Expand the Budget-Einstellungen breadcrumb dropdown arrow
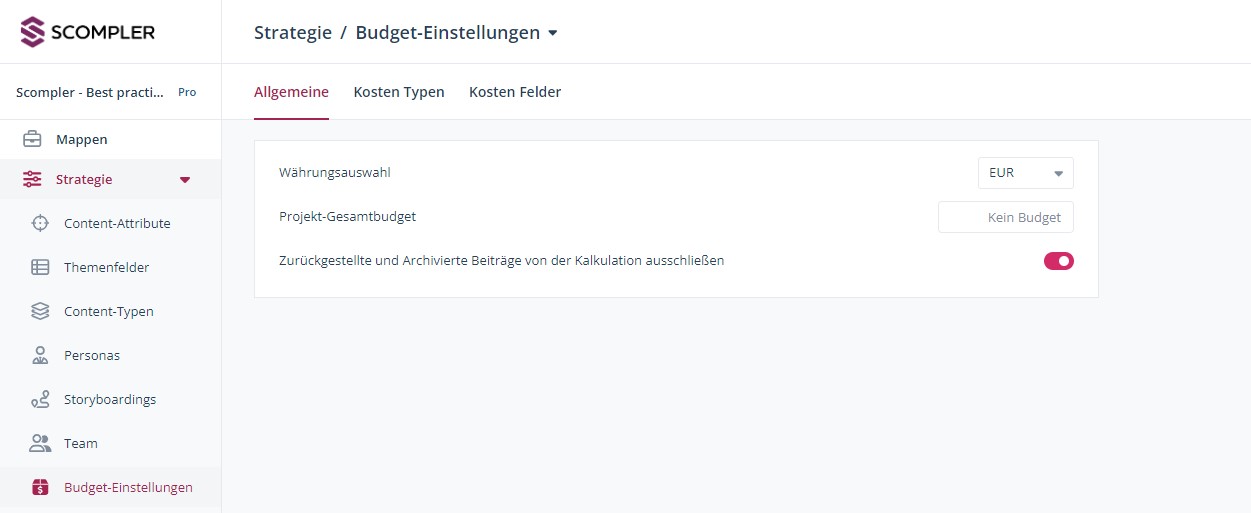This screenshot has width=1251, height=513. coord(553,33)
